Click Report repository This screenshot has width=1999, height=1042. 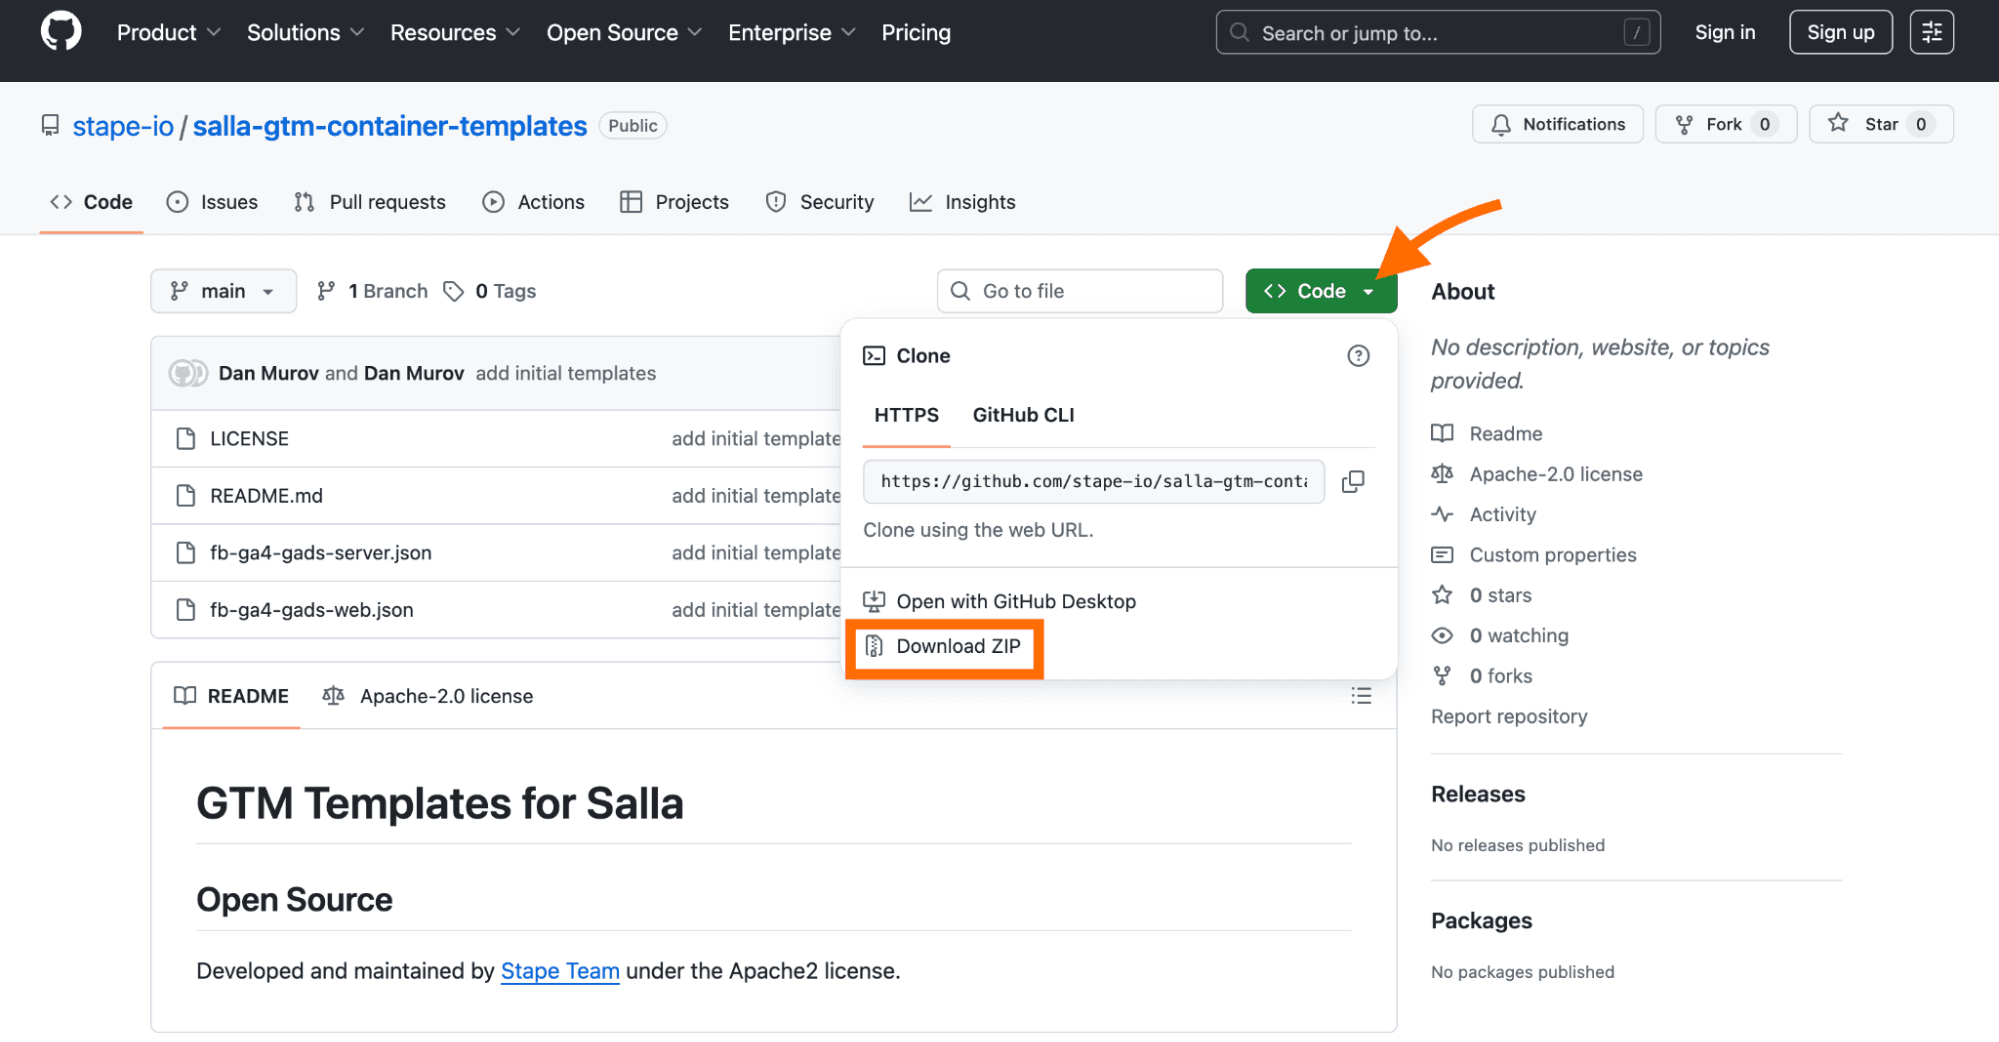pos(1509,716)
